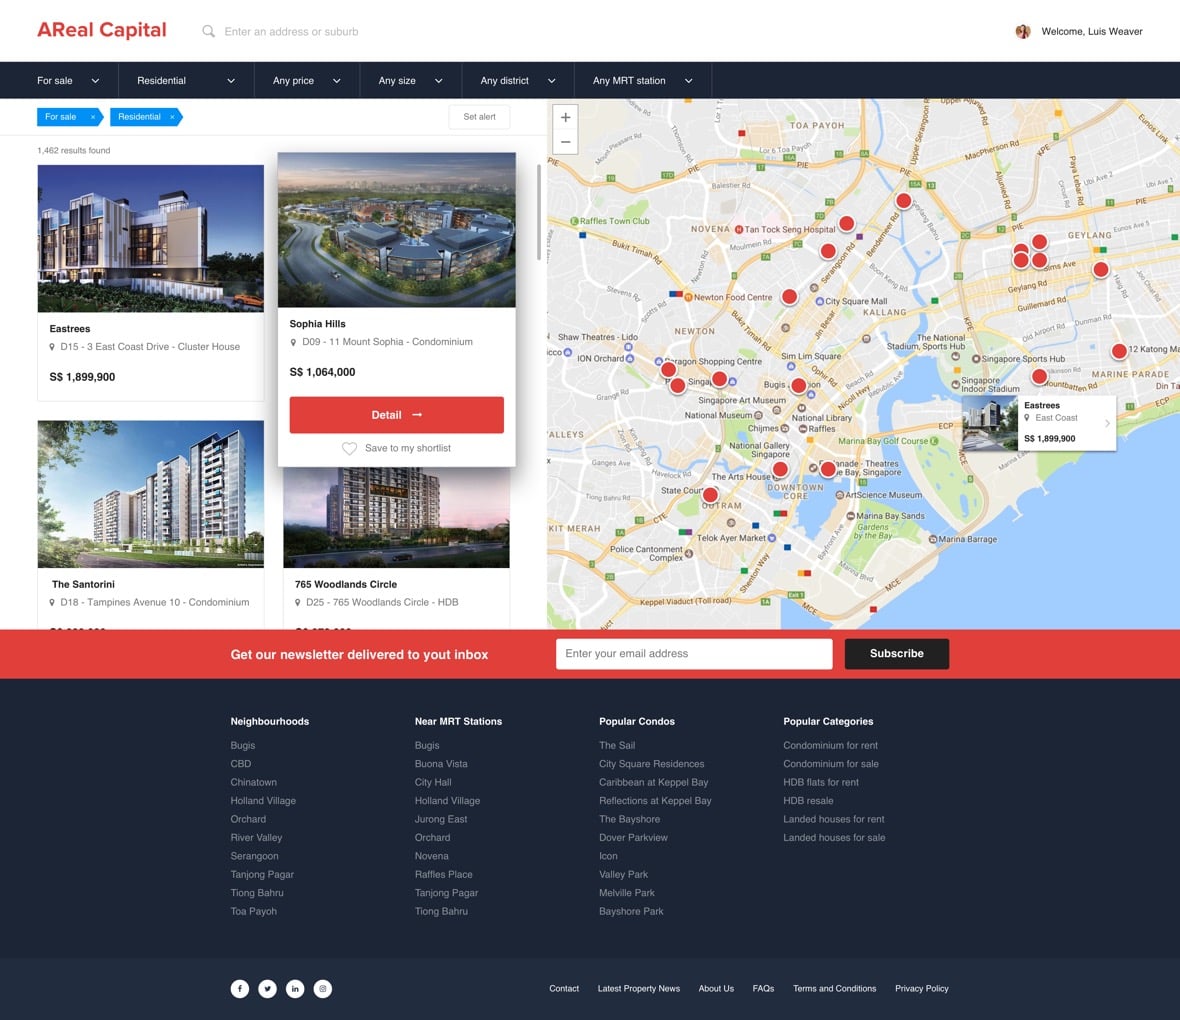This screenshot has height=1020, width=1180.
Task: Open Holland Village under Neighbourhoods
Action: (263, 801)
